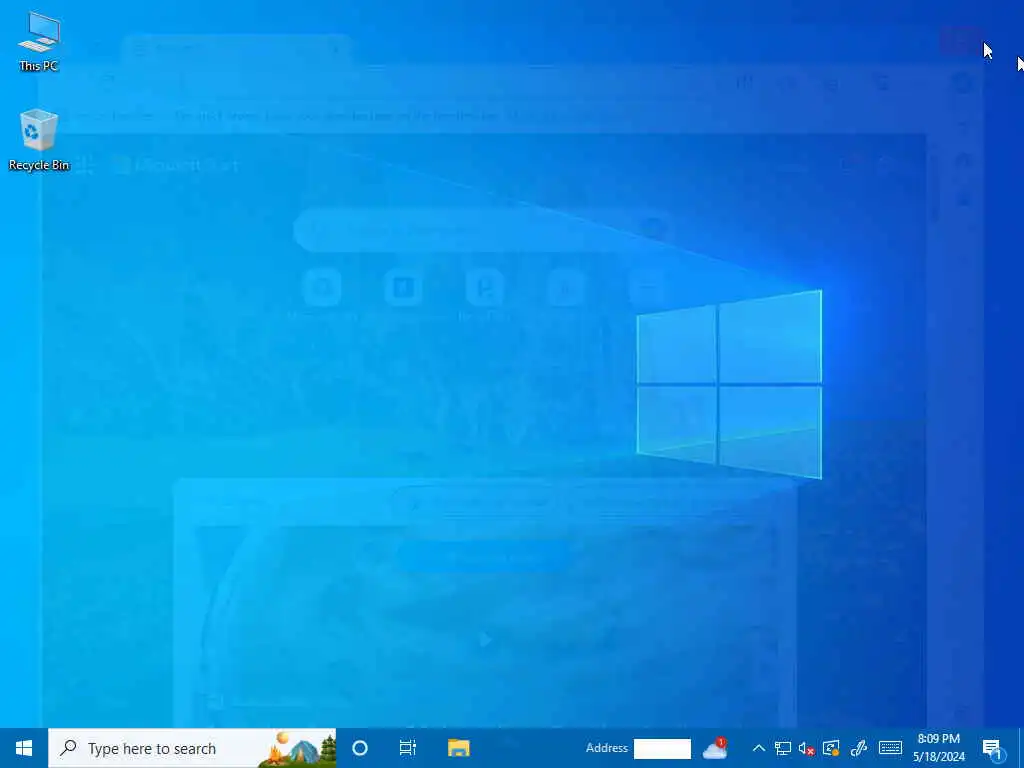Select the Recycle Bin desktop icon

coord(39,139)
